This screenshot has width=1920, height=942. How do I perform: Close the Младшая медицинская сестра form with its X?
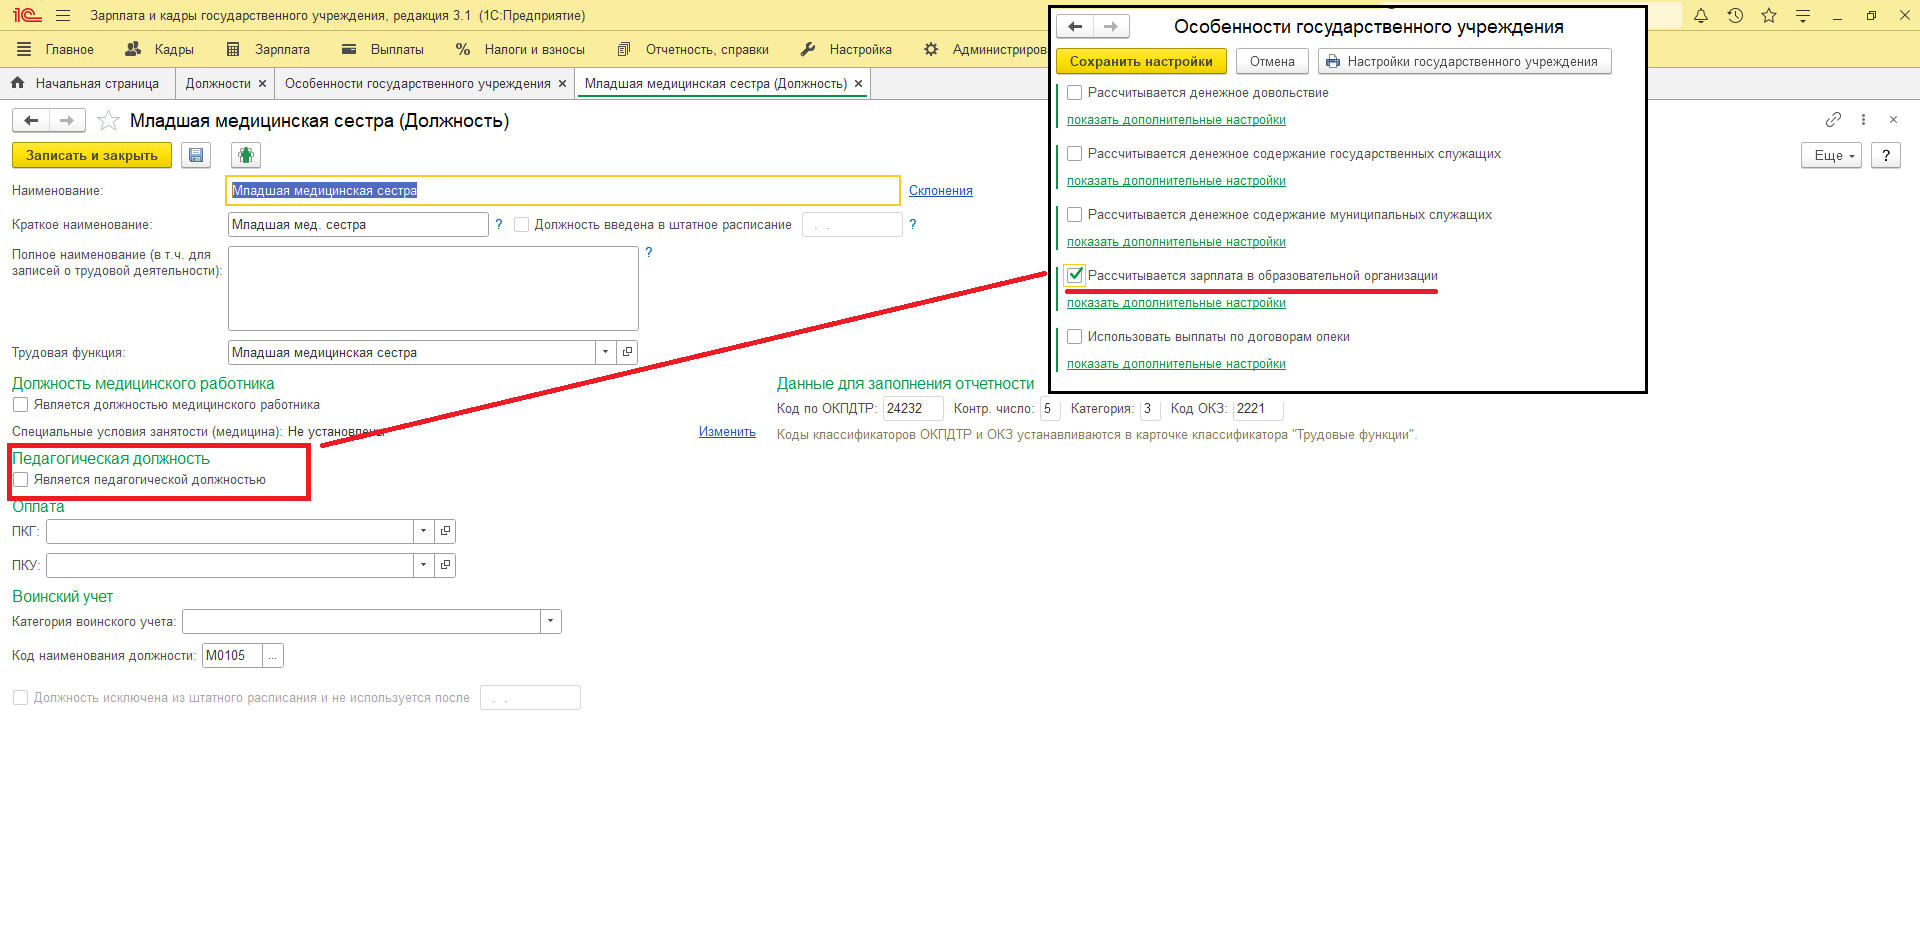pyautogui.click(x=1893, y=120)
